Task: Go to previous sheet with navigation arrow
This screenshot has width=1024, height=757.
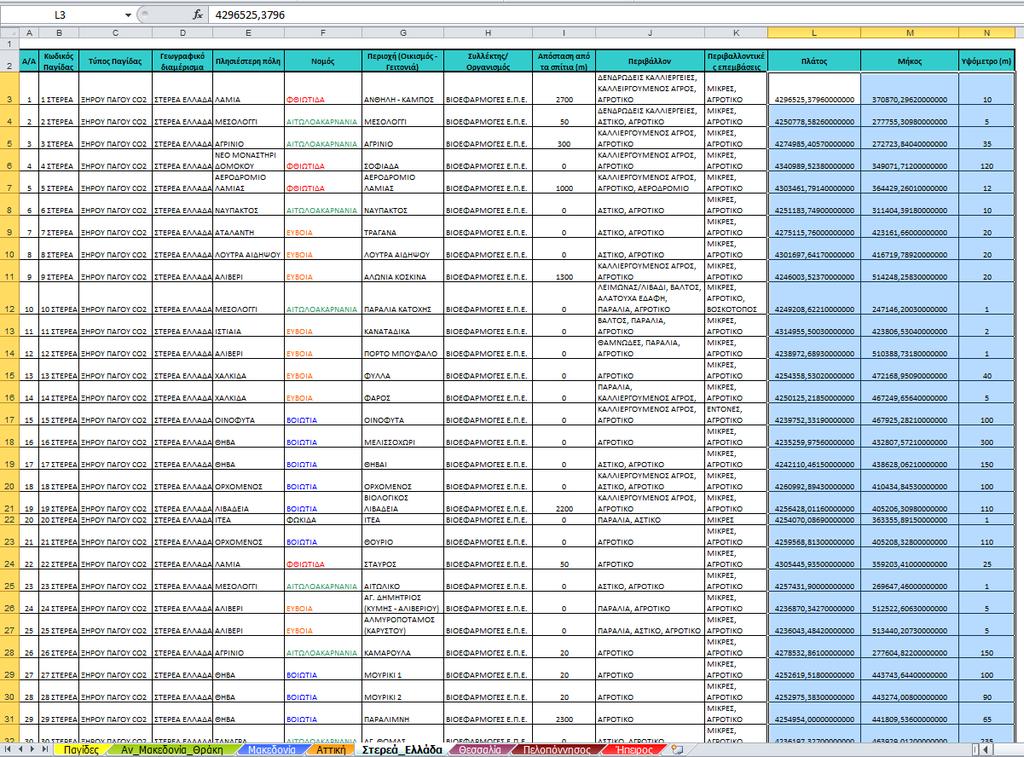Action: 20,749
